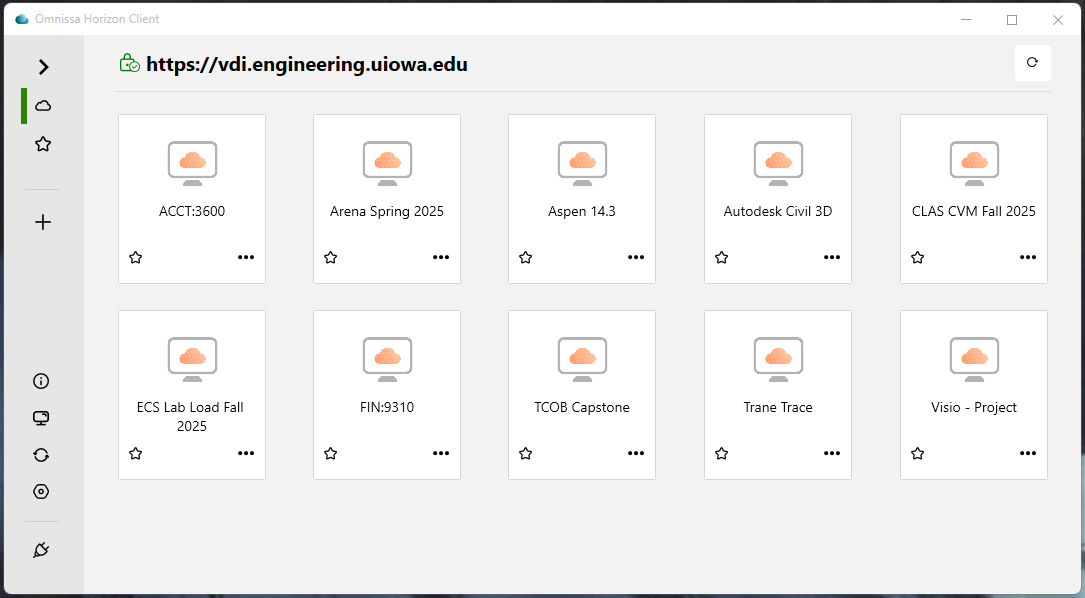Refresh the desktop list button
This screenshot has height=598, width=1085.
tap(1032, 62)
